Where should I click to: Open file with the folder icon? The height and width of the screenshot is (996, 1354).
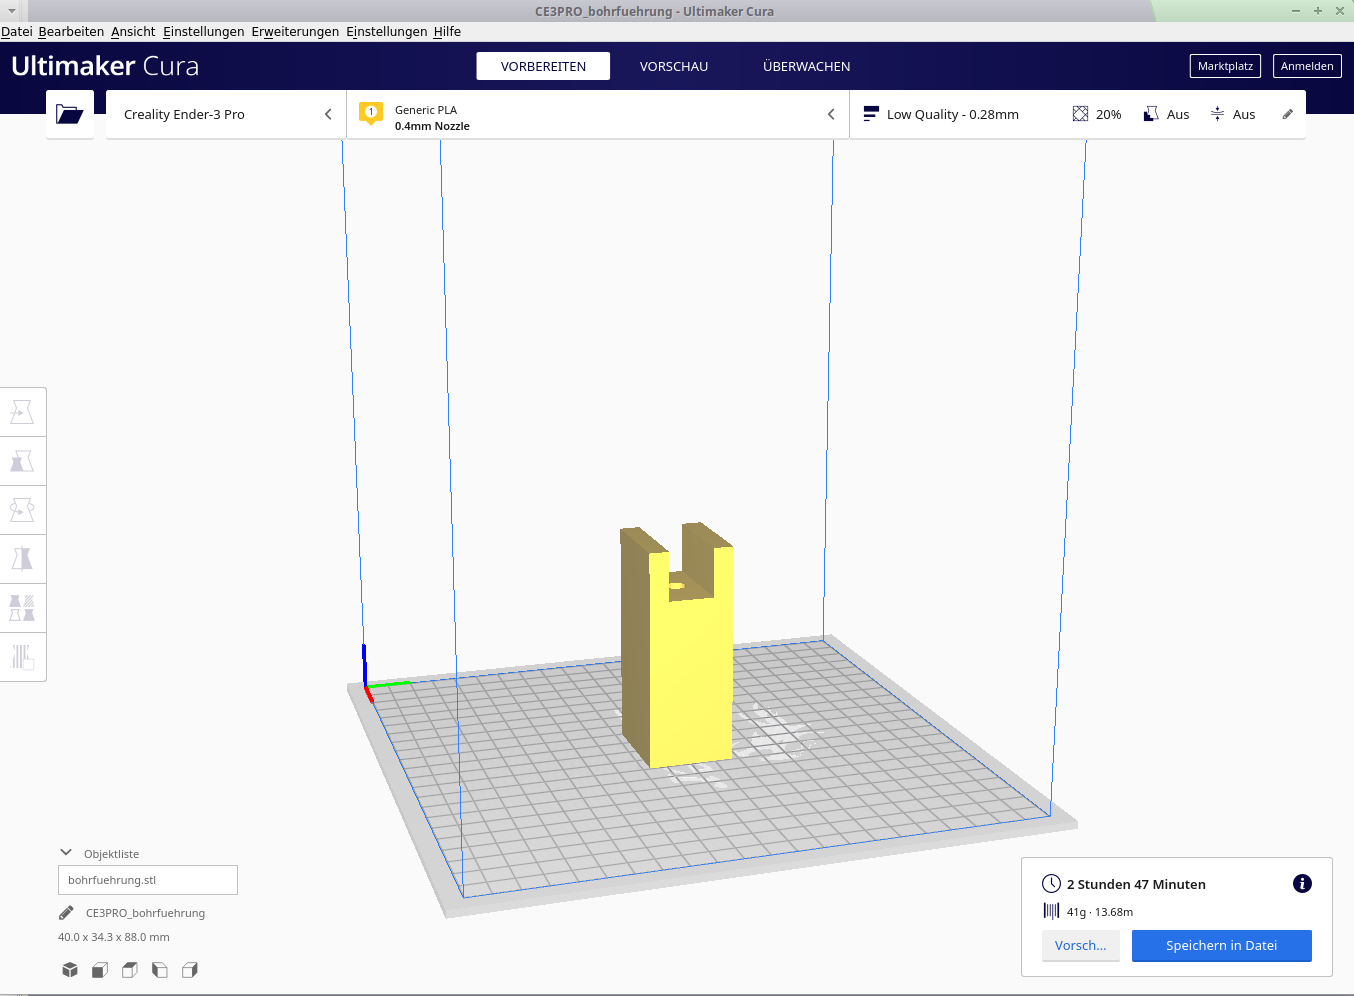(x=70, y=114)
